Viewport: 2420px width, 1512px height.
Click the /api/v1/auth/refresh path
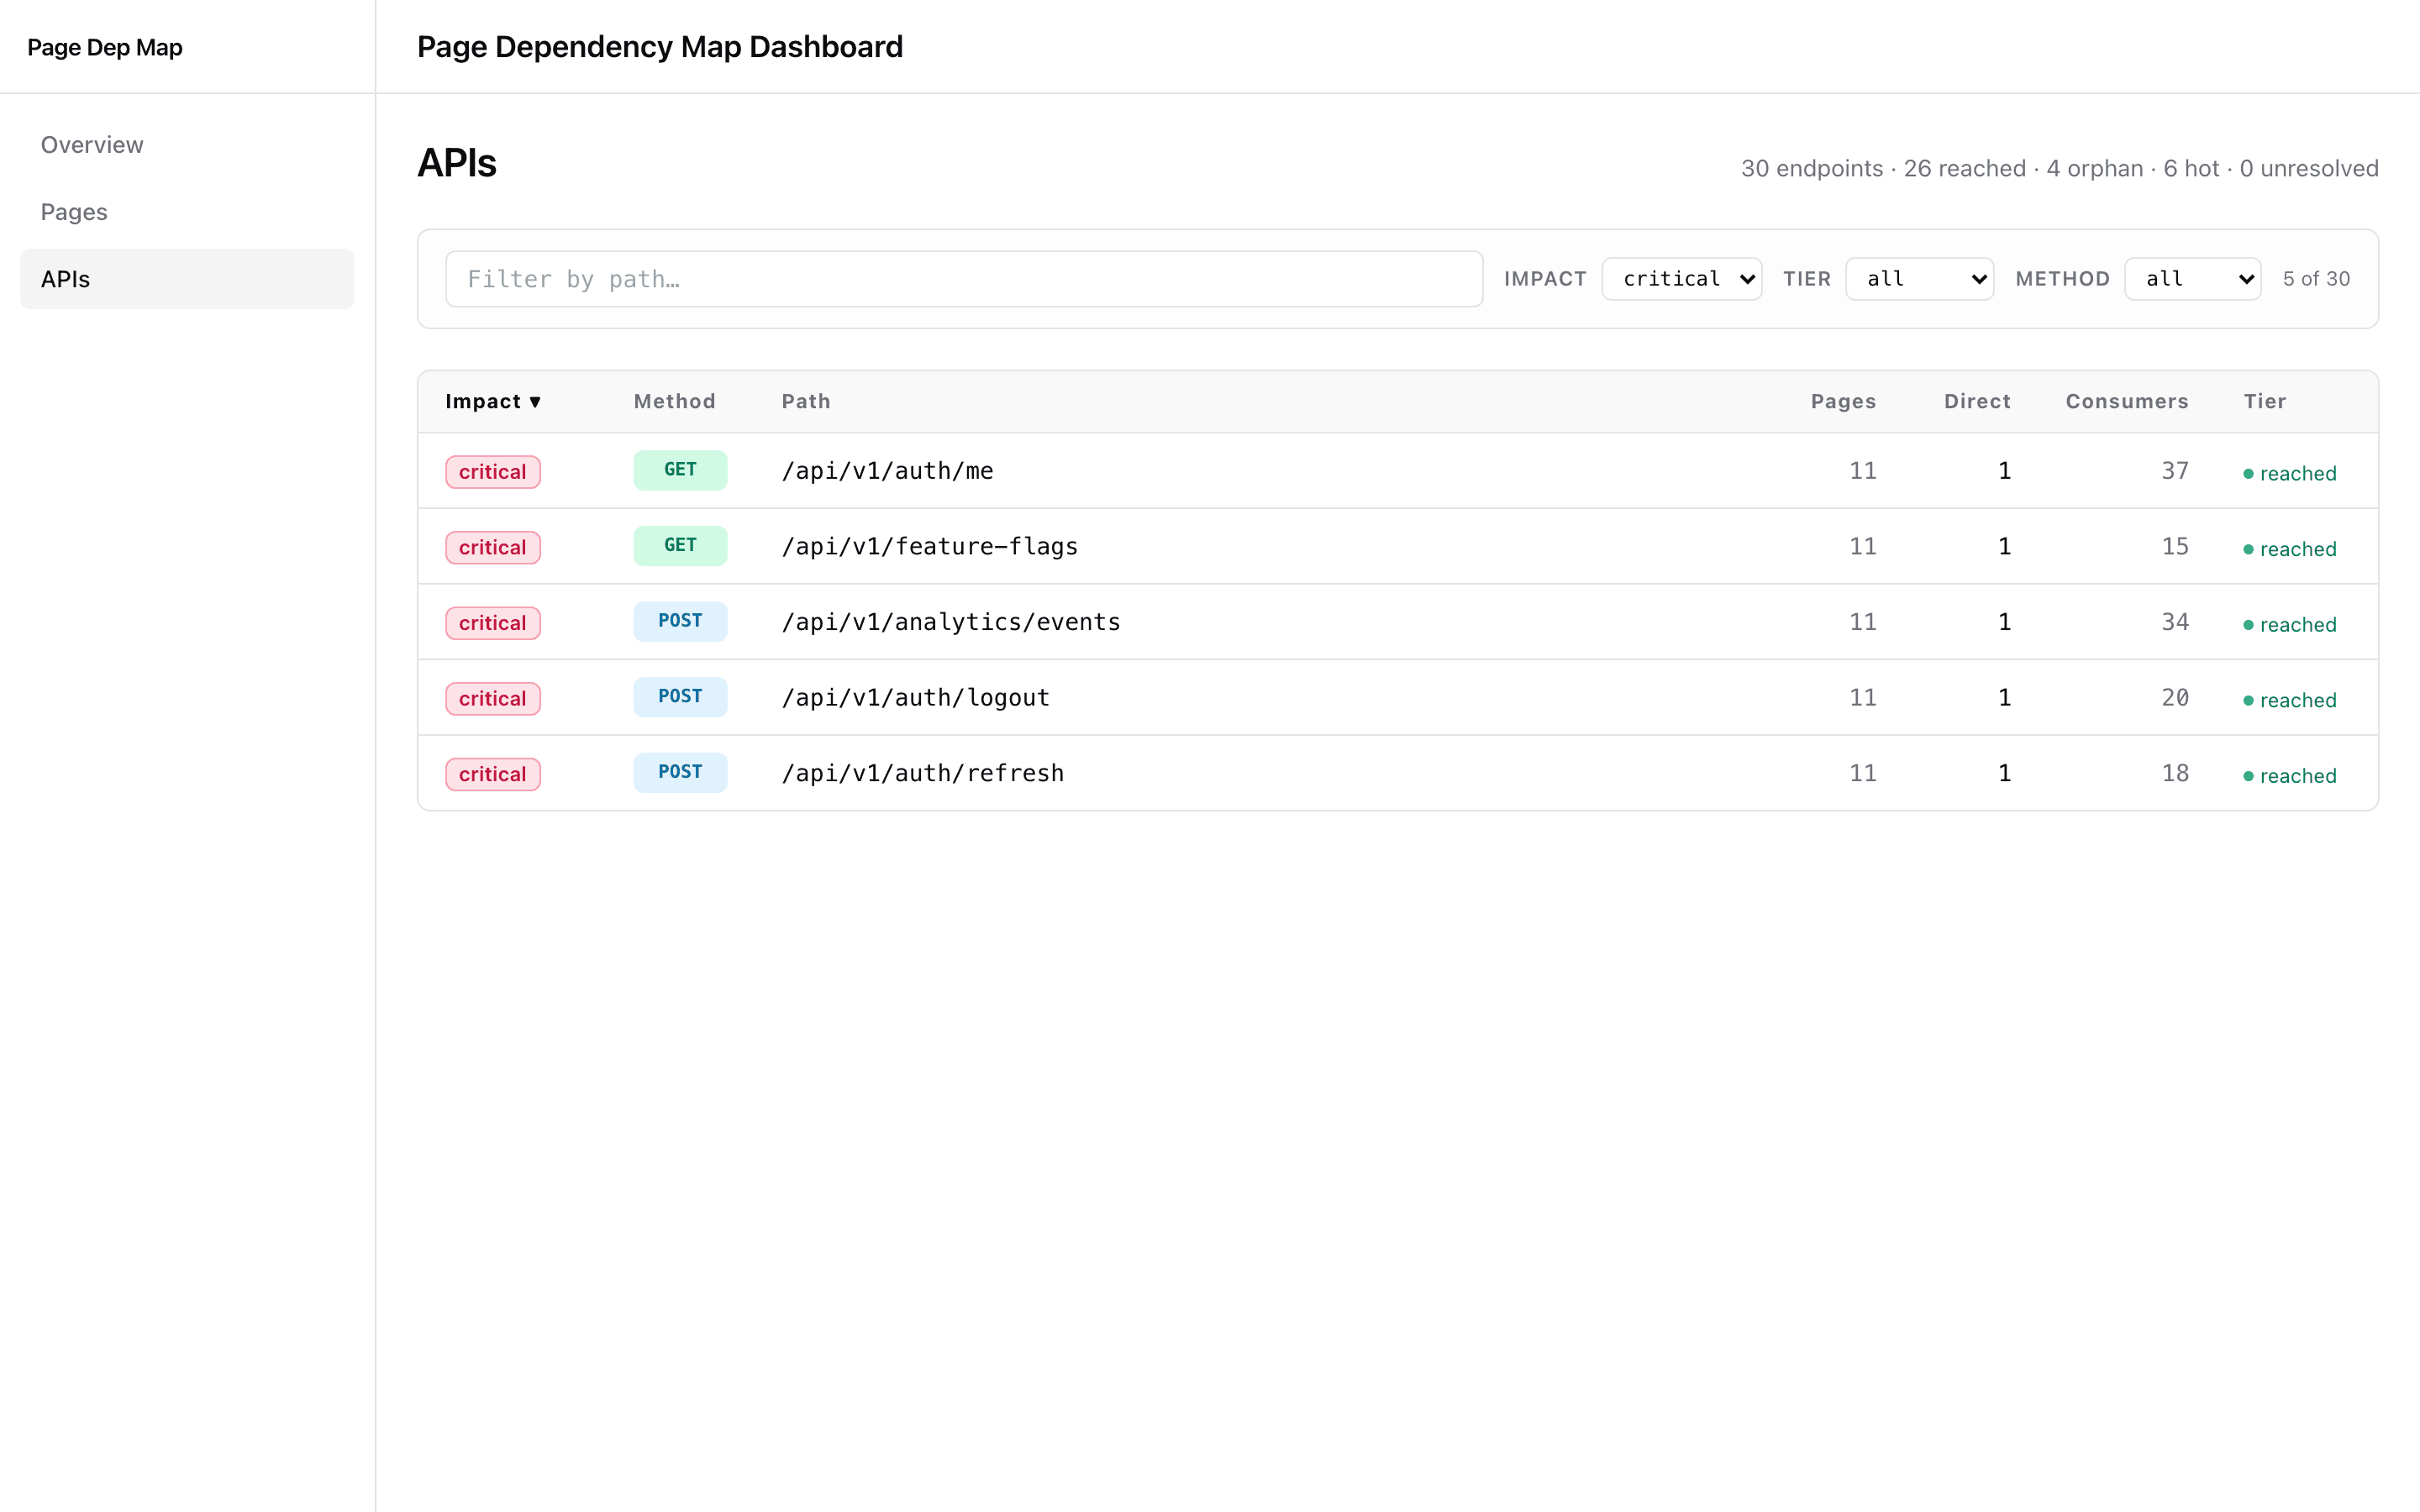[923, 773]
